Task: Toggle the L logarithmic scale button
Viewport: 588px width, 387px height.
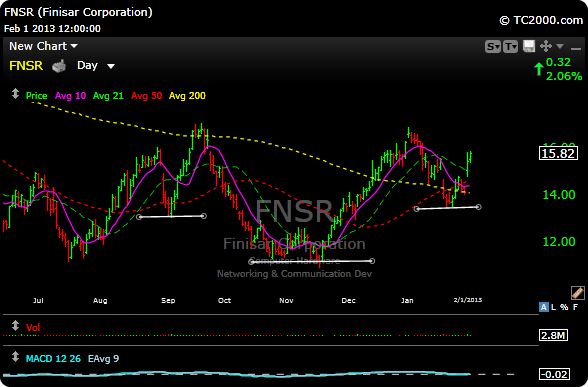Action: (554, 307)
